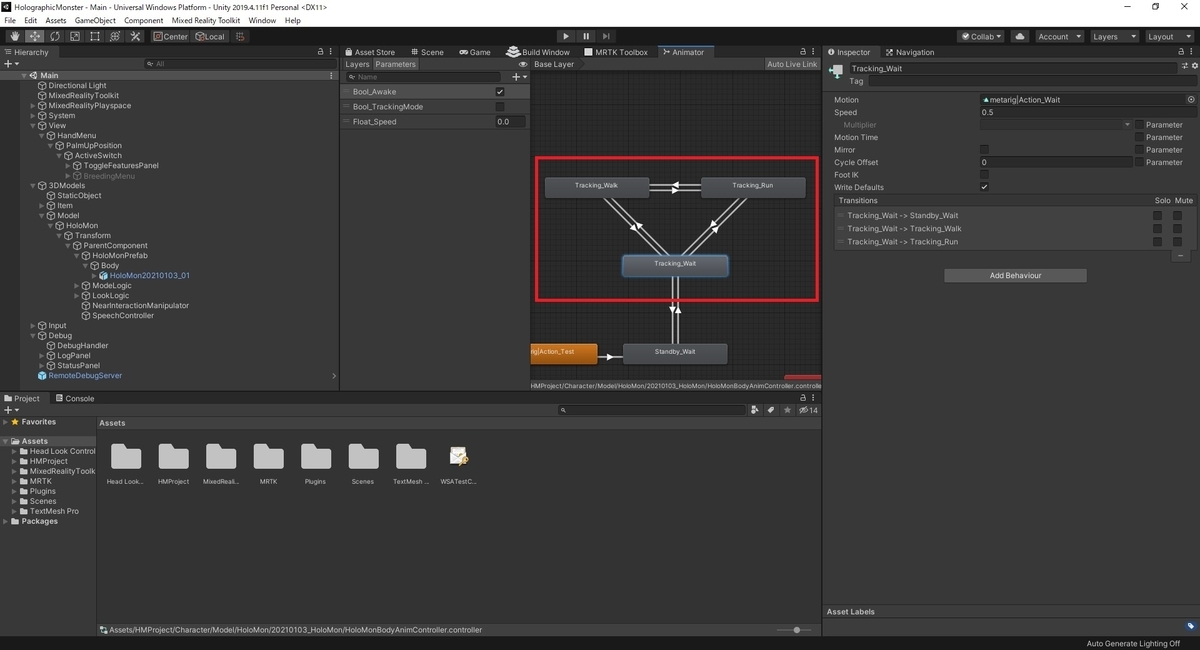Remove transition with minus button
The image size is (1200, 650).
[x=1182, y=256]
